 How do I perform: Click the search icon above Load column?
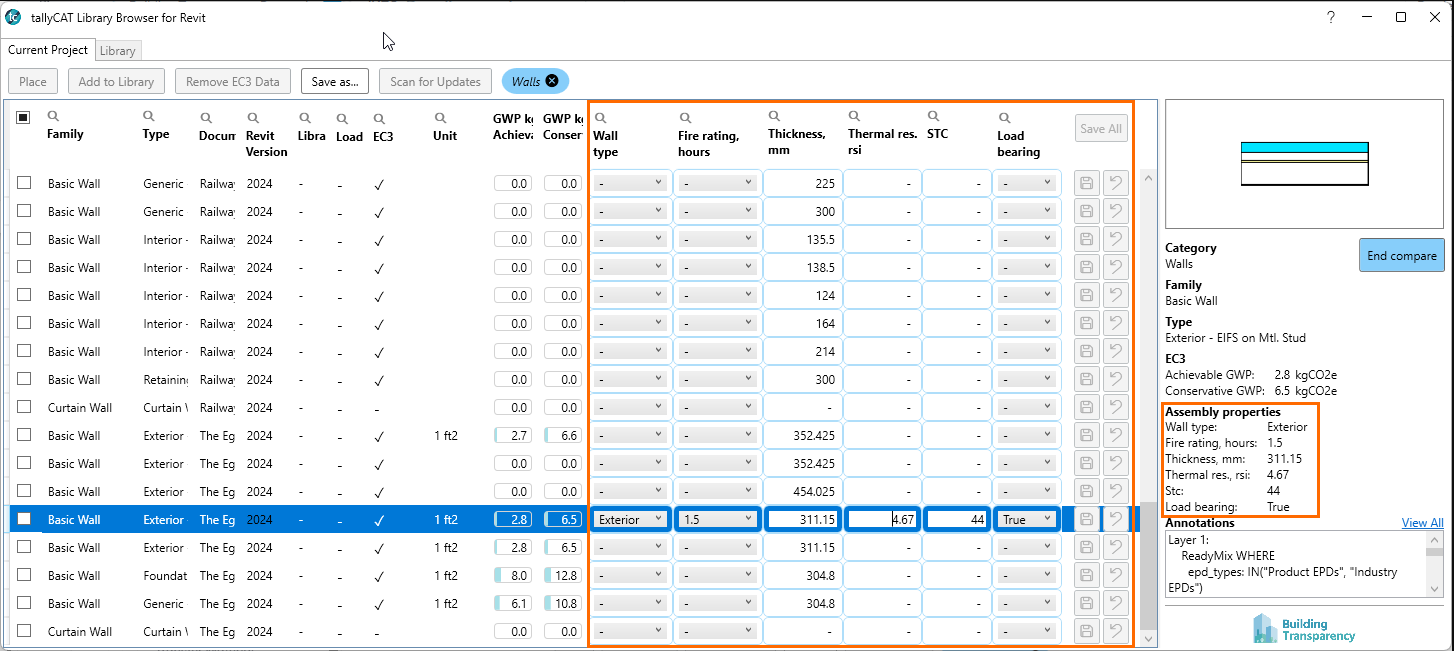tap(342, 117)
